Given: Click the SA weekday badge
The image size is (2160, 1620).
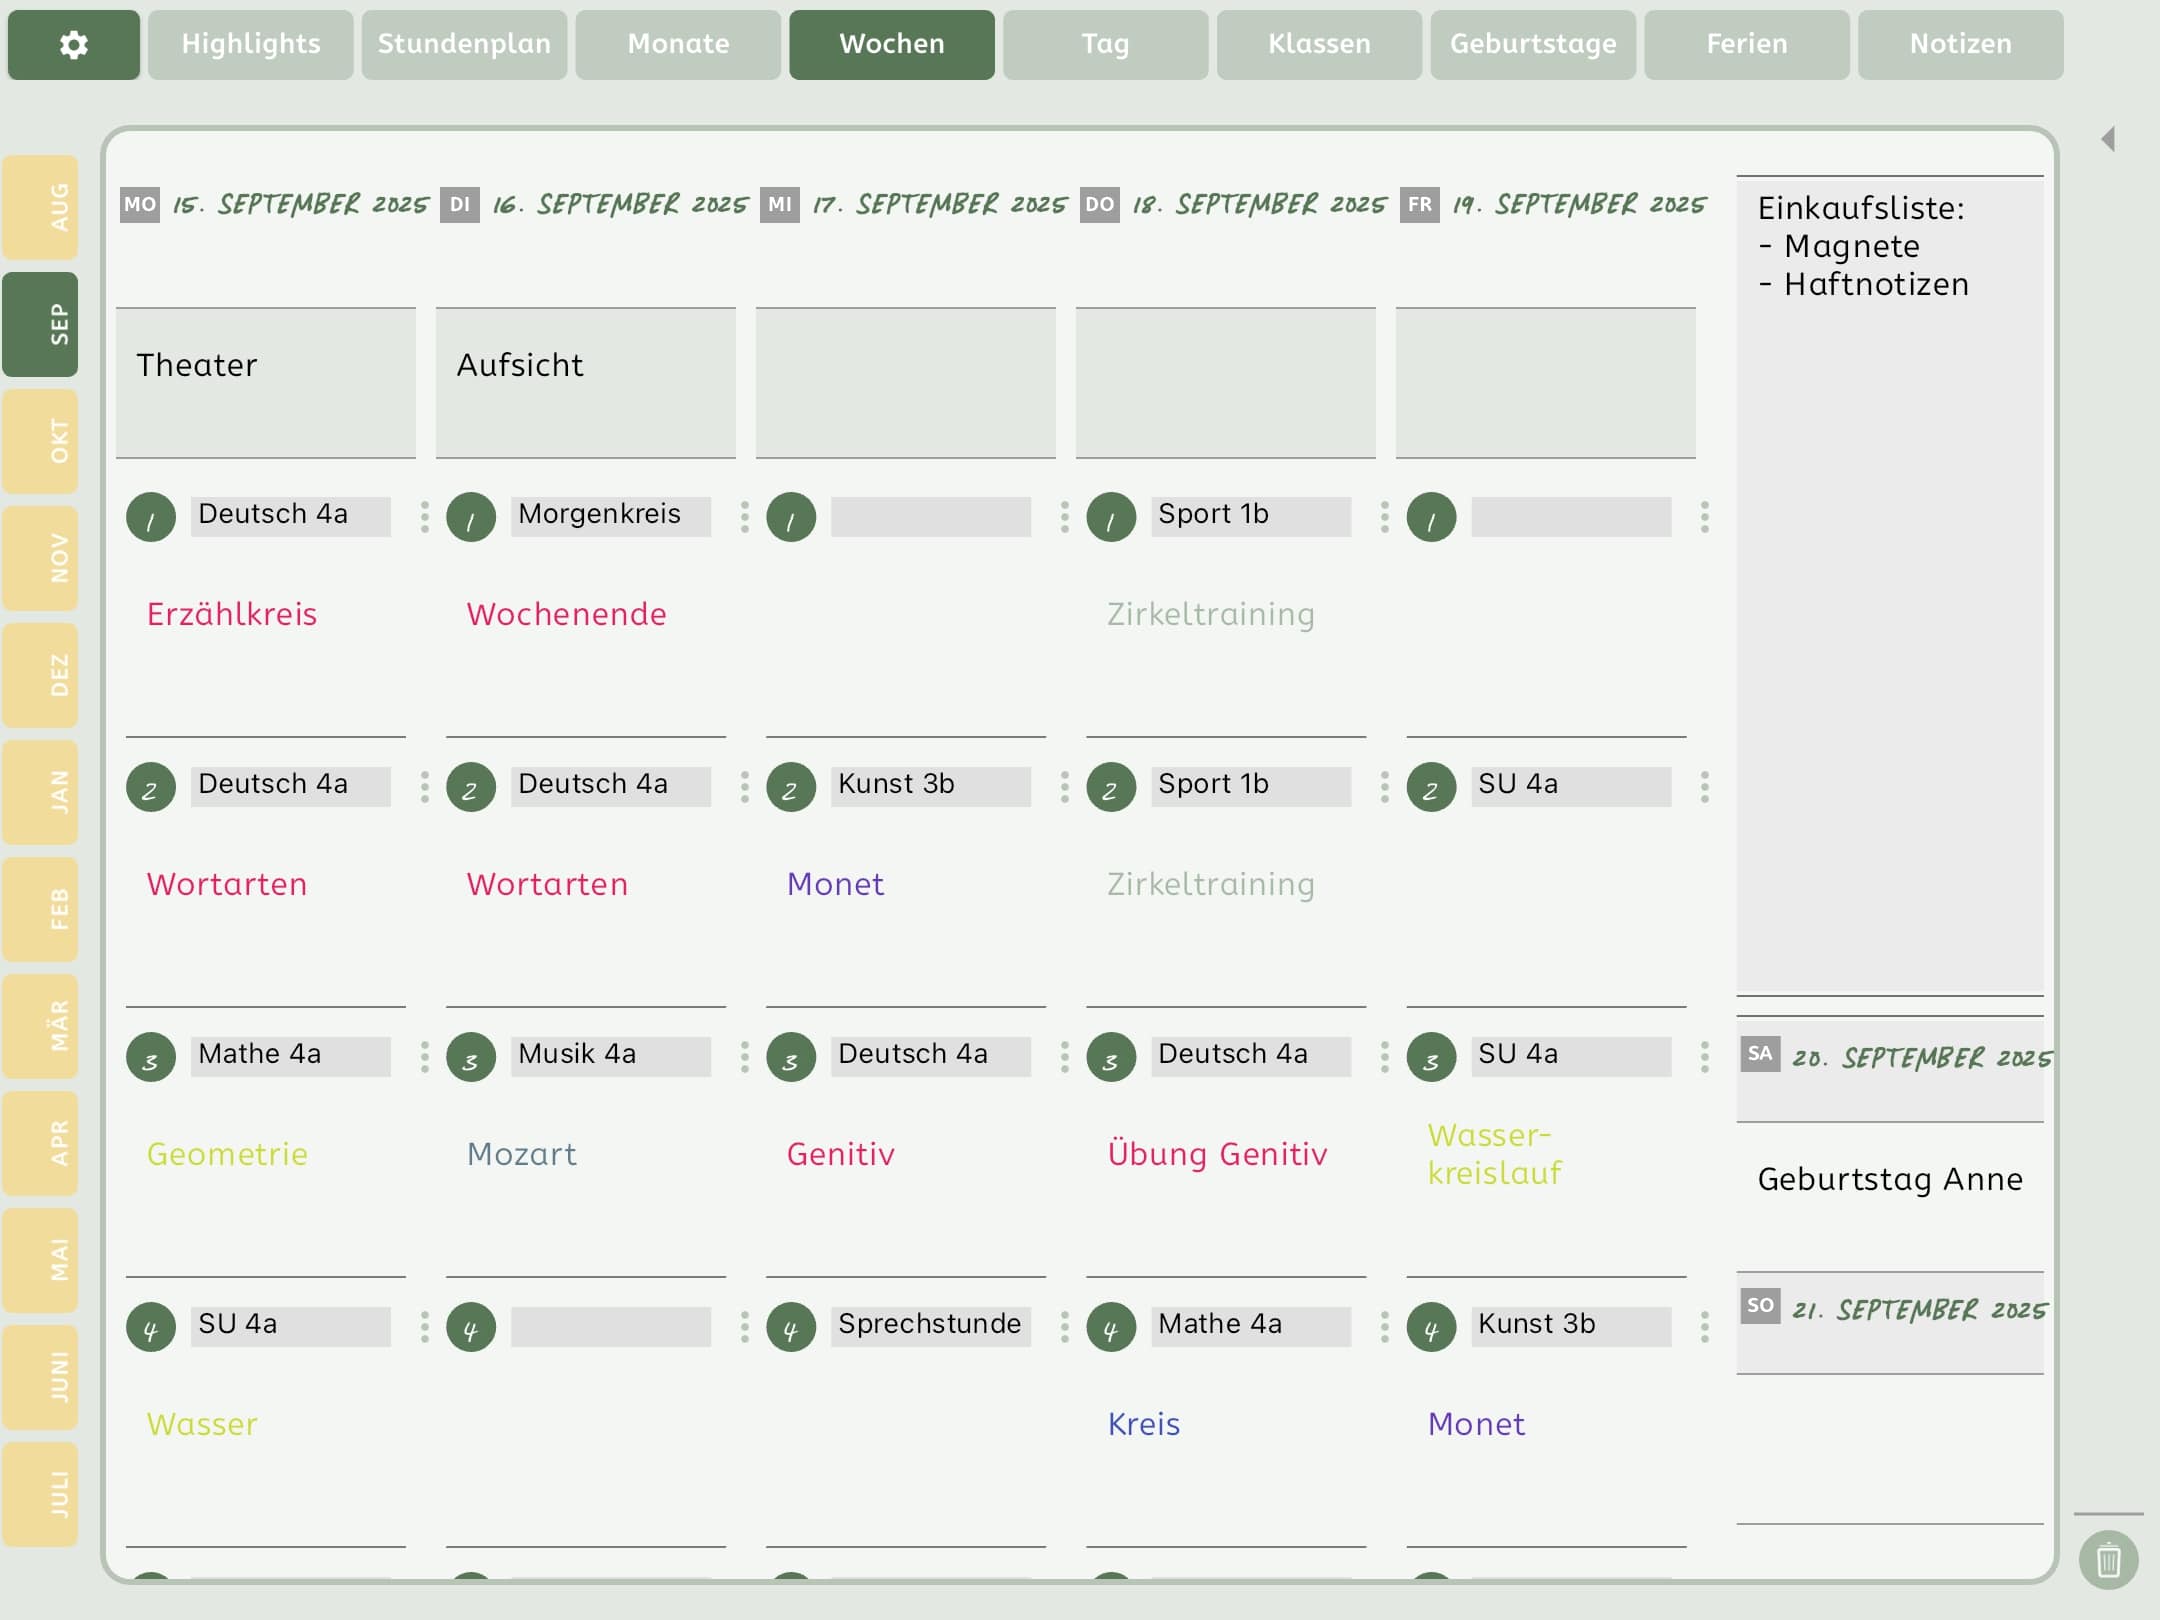Looking at the screenshot, I should tap(1760, 1054).
